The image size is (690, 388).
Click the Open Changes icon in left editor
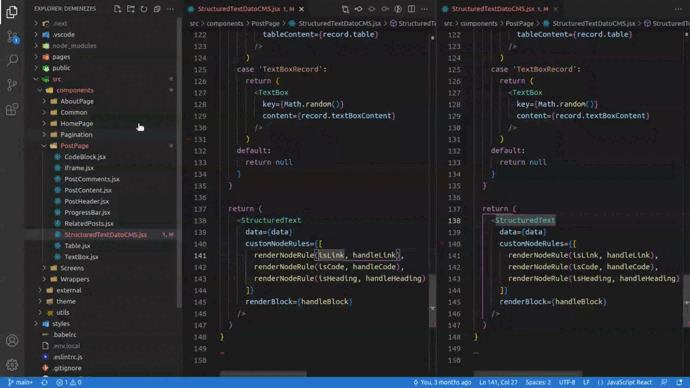[x=345, y=9]
